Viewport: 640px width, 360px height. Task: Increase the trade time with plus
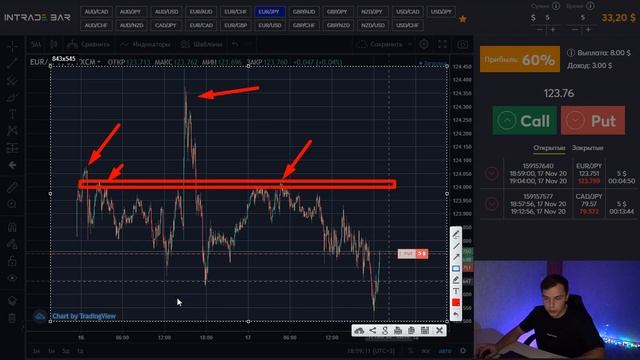[588, 30]
